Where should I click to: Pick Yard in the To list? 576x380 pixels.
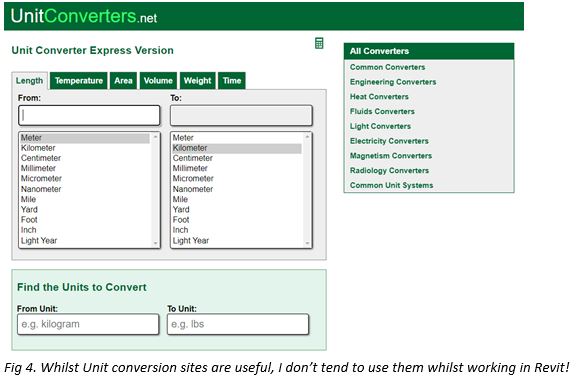pos(237,209)
